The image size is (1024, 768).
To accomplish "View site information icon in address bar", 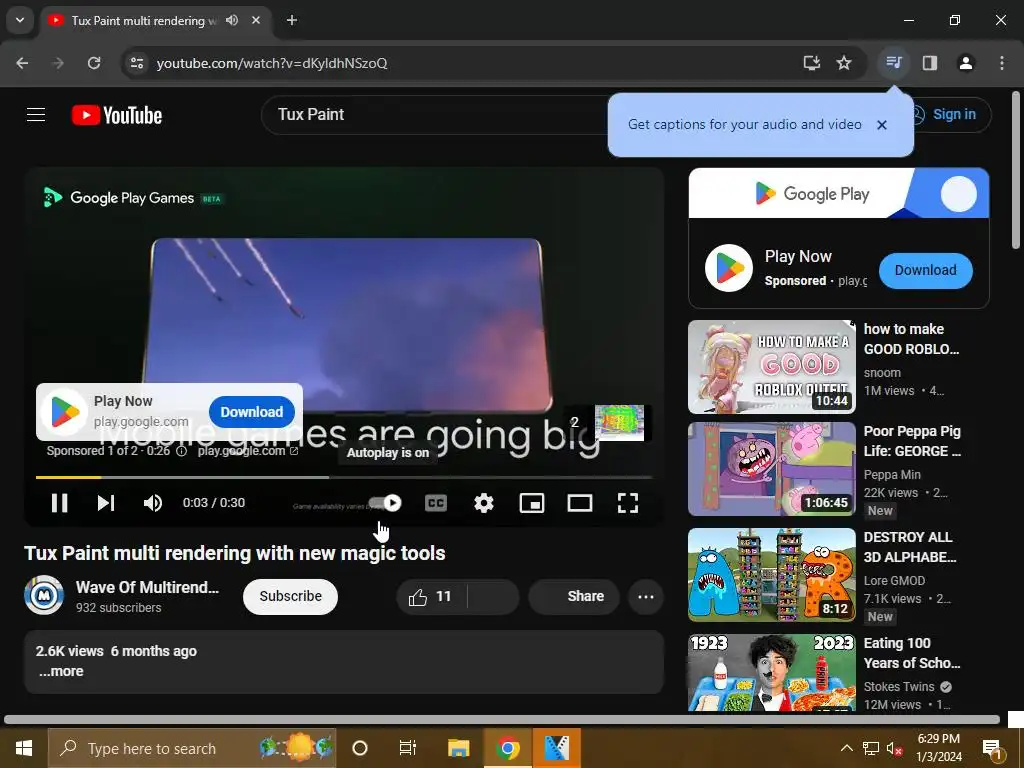I will [x=136, y=63].
